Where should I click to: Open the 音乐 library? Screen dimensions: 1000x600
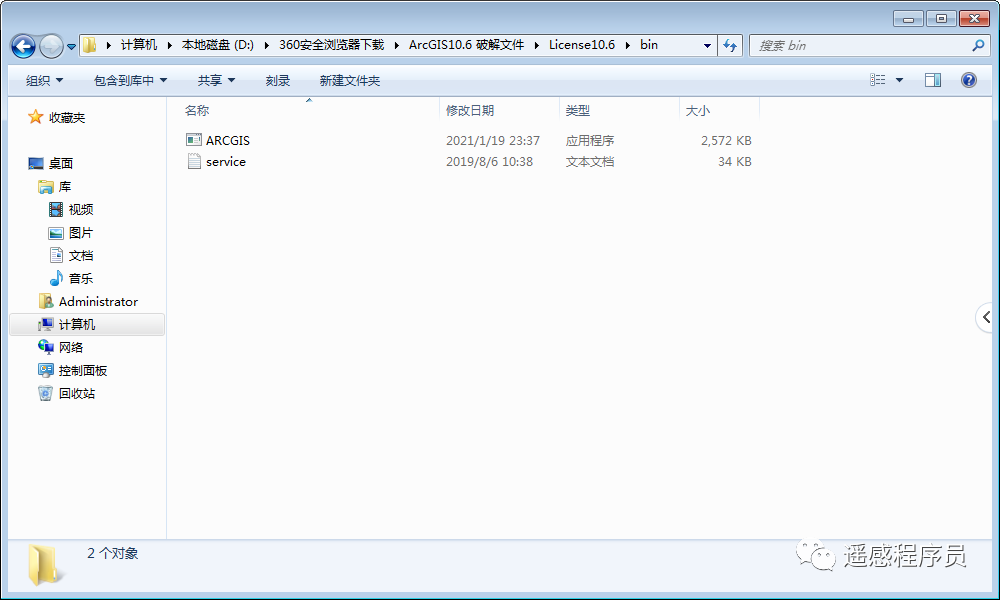pyautogui.click(x=81, y=279)
